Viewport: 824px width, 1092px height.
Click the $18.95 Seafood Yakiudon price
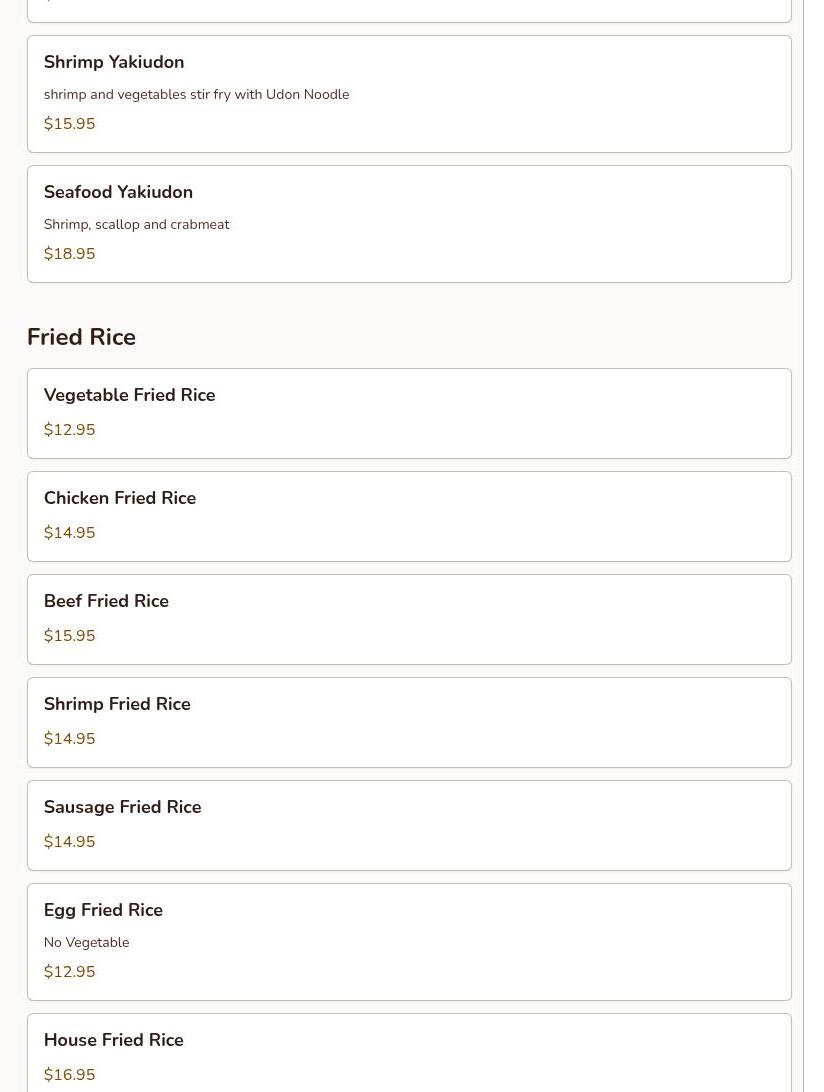tap(70, 254)
